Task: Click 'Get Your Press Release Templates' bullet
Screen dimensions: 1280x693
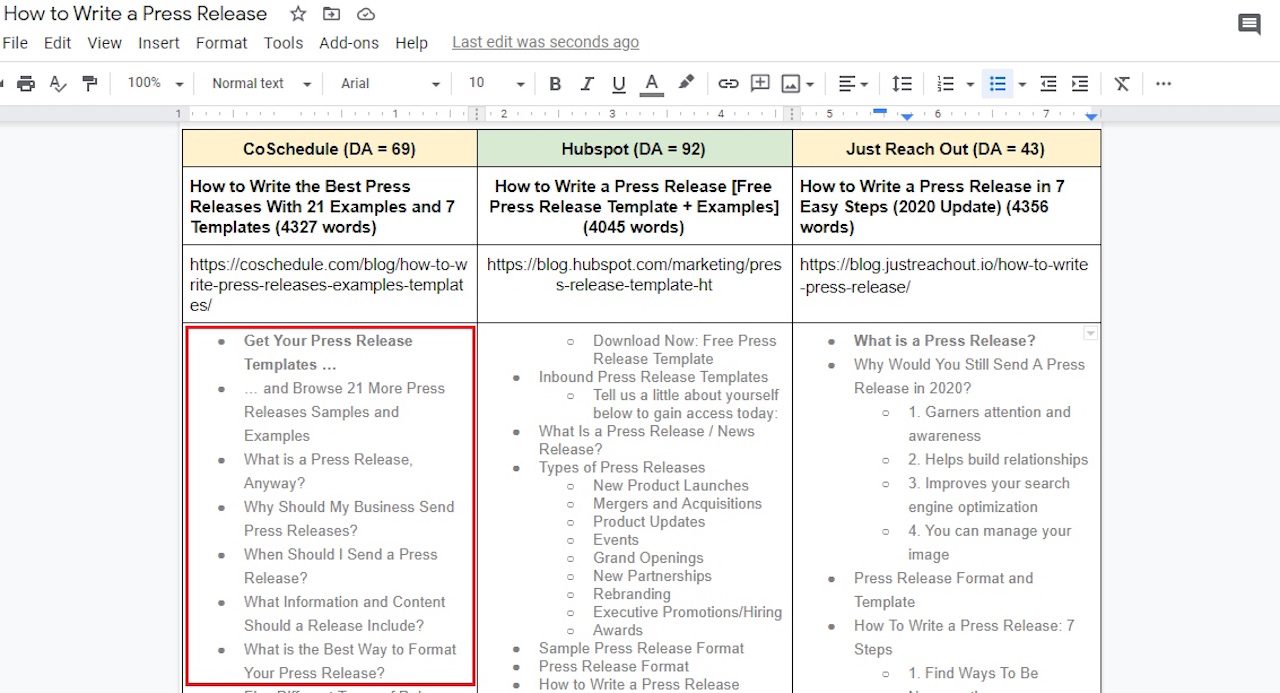Action: click(328, 352)
